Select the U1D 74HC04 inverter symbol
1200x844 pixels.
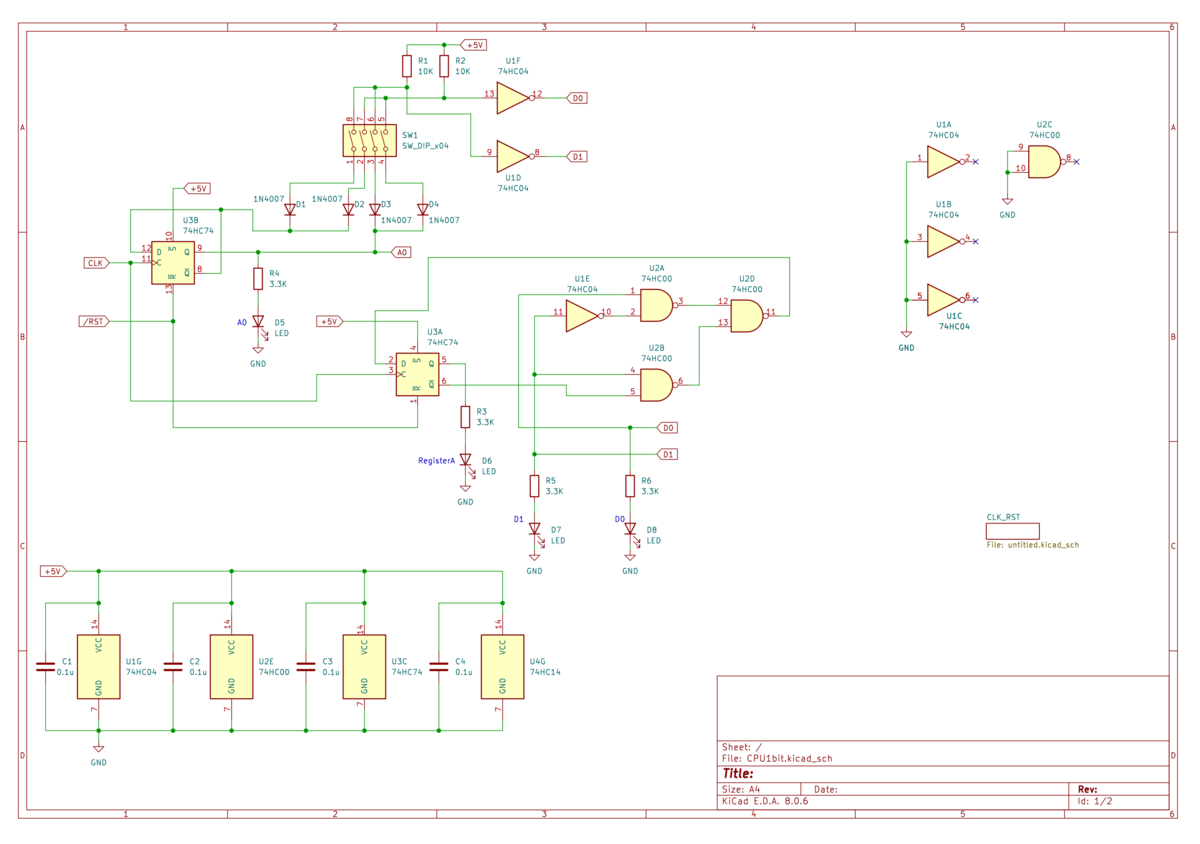point(512,155)
